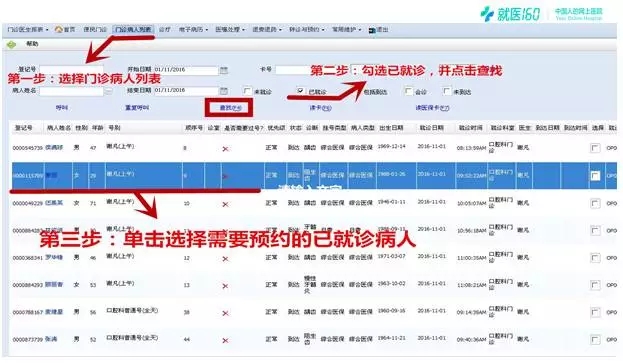Click the 登记号 input field

tap(72, 70)
